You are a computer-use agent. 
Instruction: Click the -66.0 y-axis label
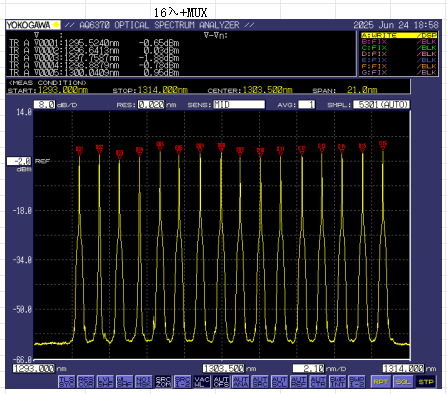click(22, 359)
